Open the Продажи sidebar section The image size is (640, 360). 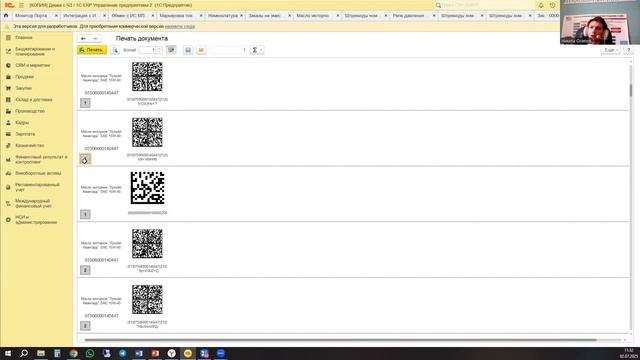pos(24,77)
